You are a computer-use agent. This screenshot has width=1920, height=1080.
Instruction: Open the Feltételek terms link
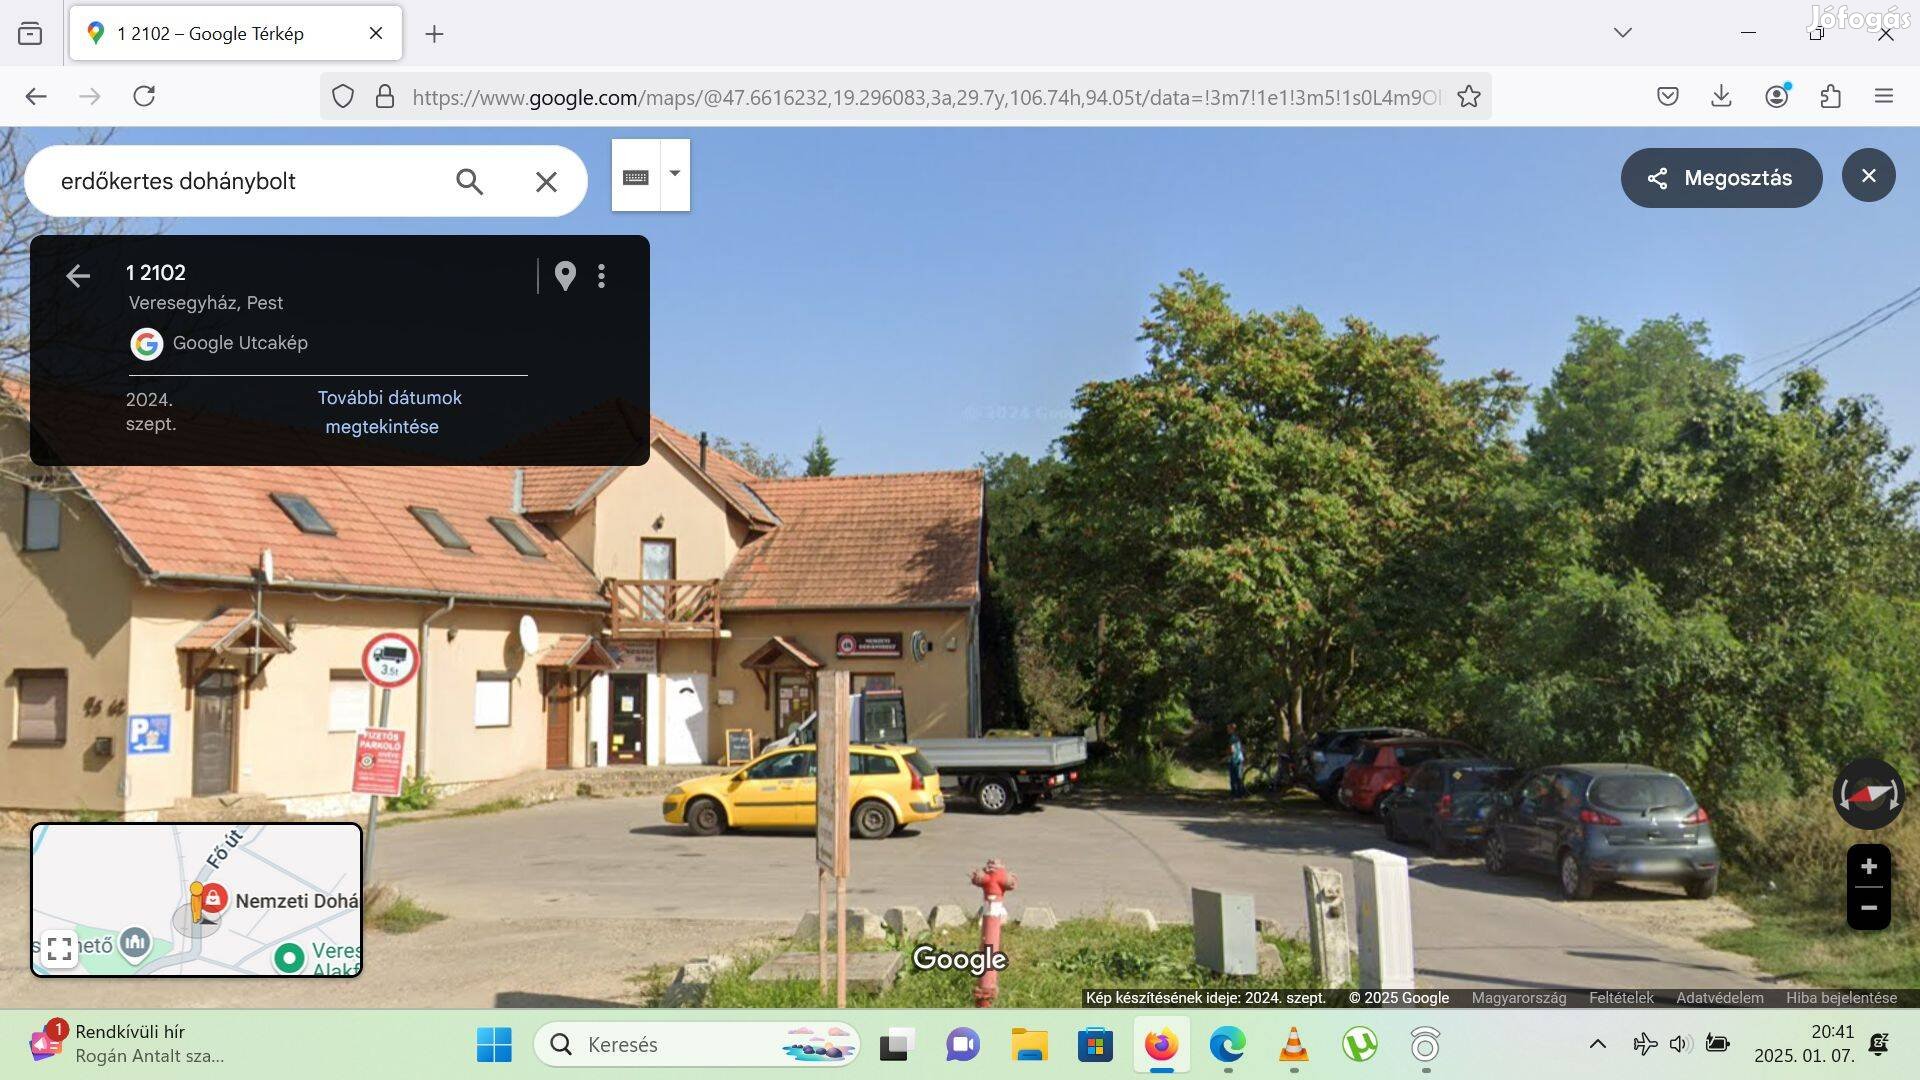click(x=1621, y=998)
